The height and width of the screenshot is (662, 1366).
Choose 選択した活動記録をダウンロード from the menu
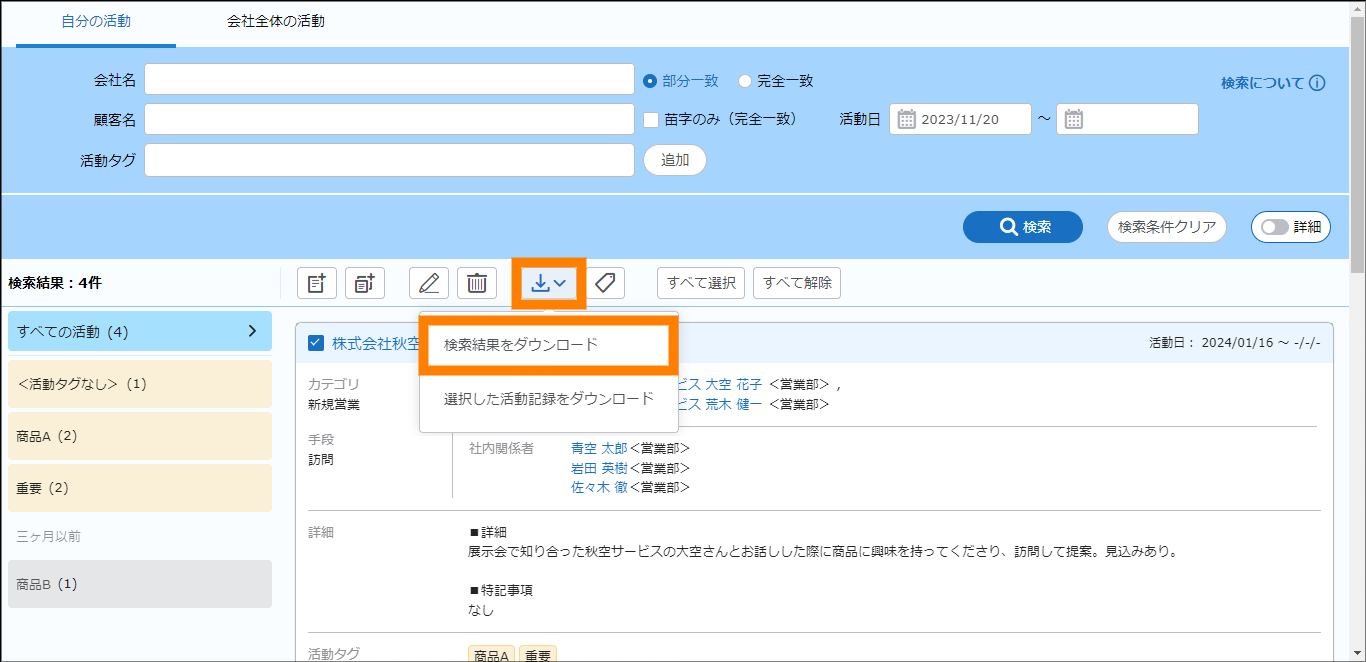coord(548,399)
